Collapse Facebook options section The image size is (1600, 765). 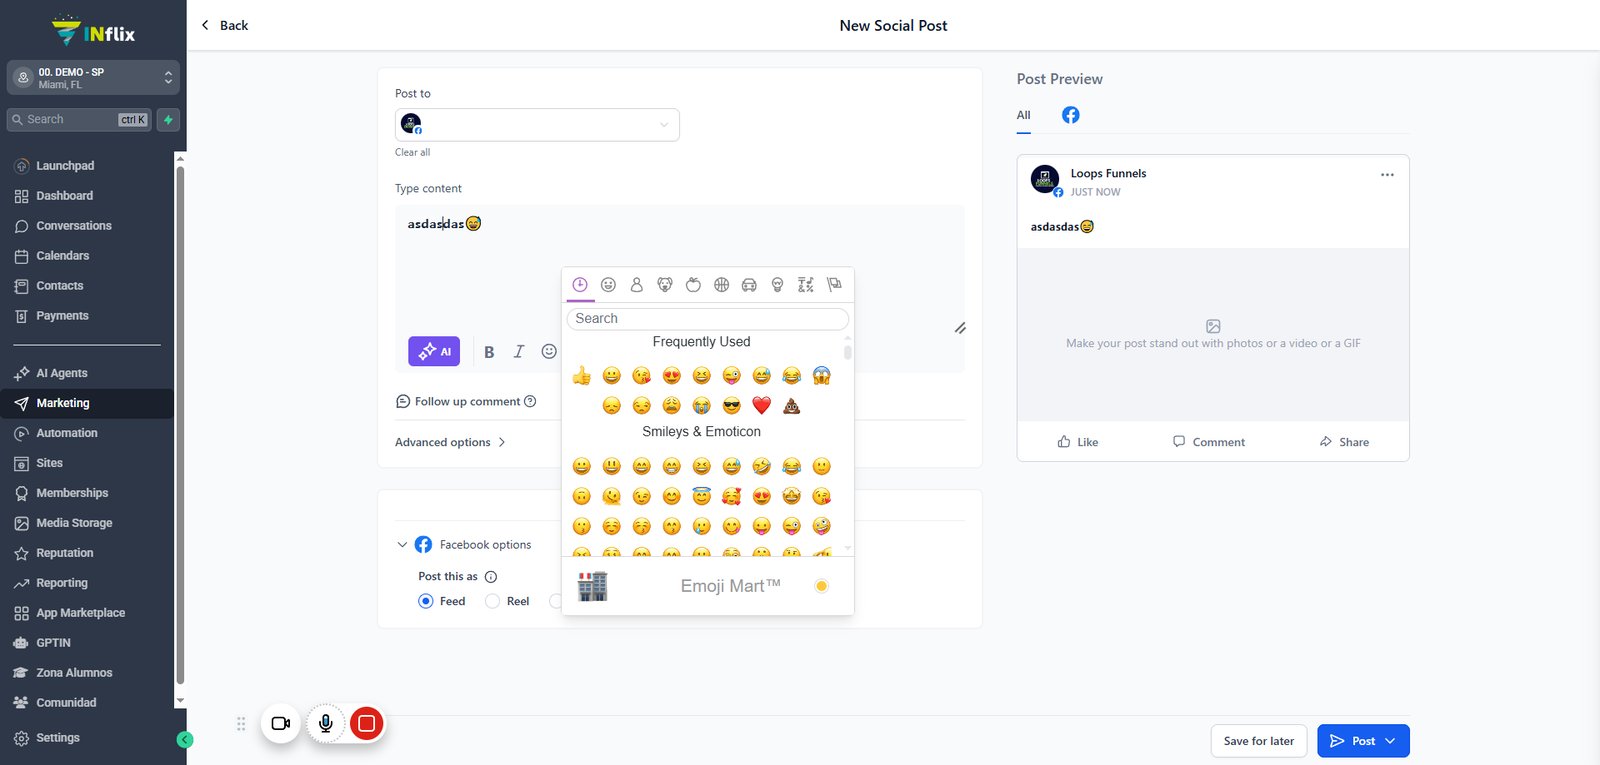(x=402, y=545)
